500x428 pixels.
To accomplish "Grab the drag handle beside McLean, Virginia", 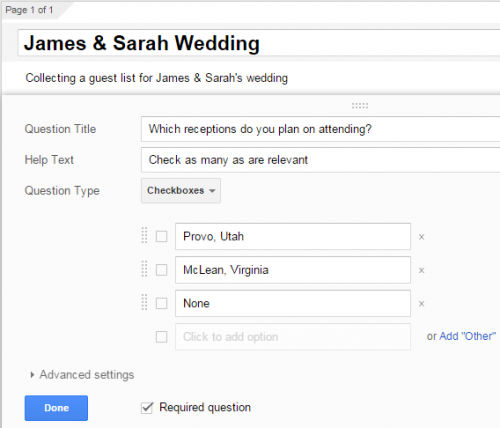I will [x=144, y=269].
